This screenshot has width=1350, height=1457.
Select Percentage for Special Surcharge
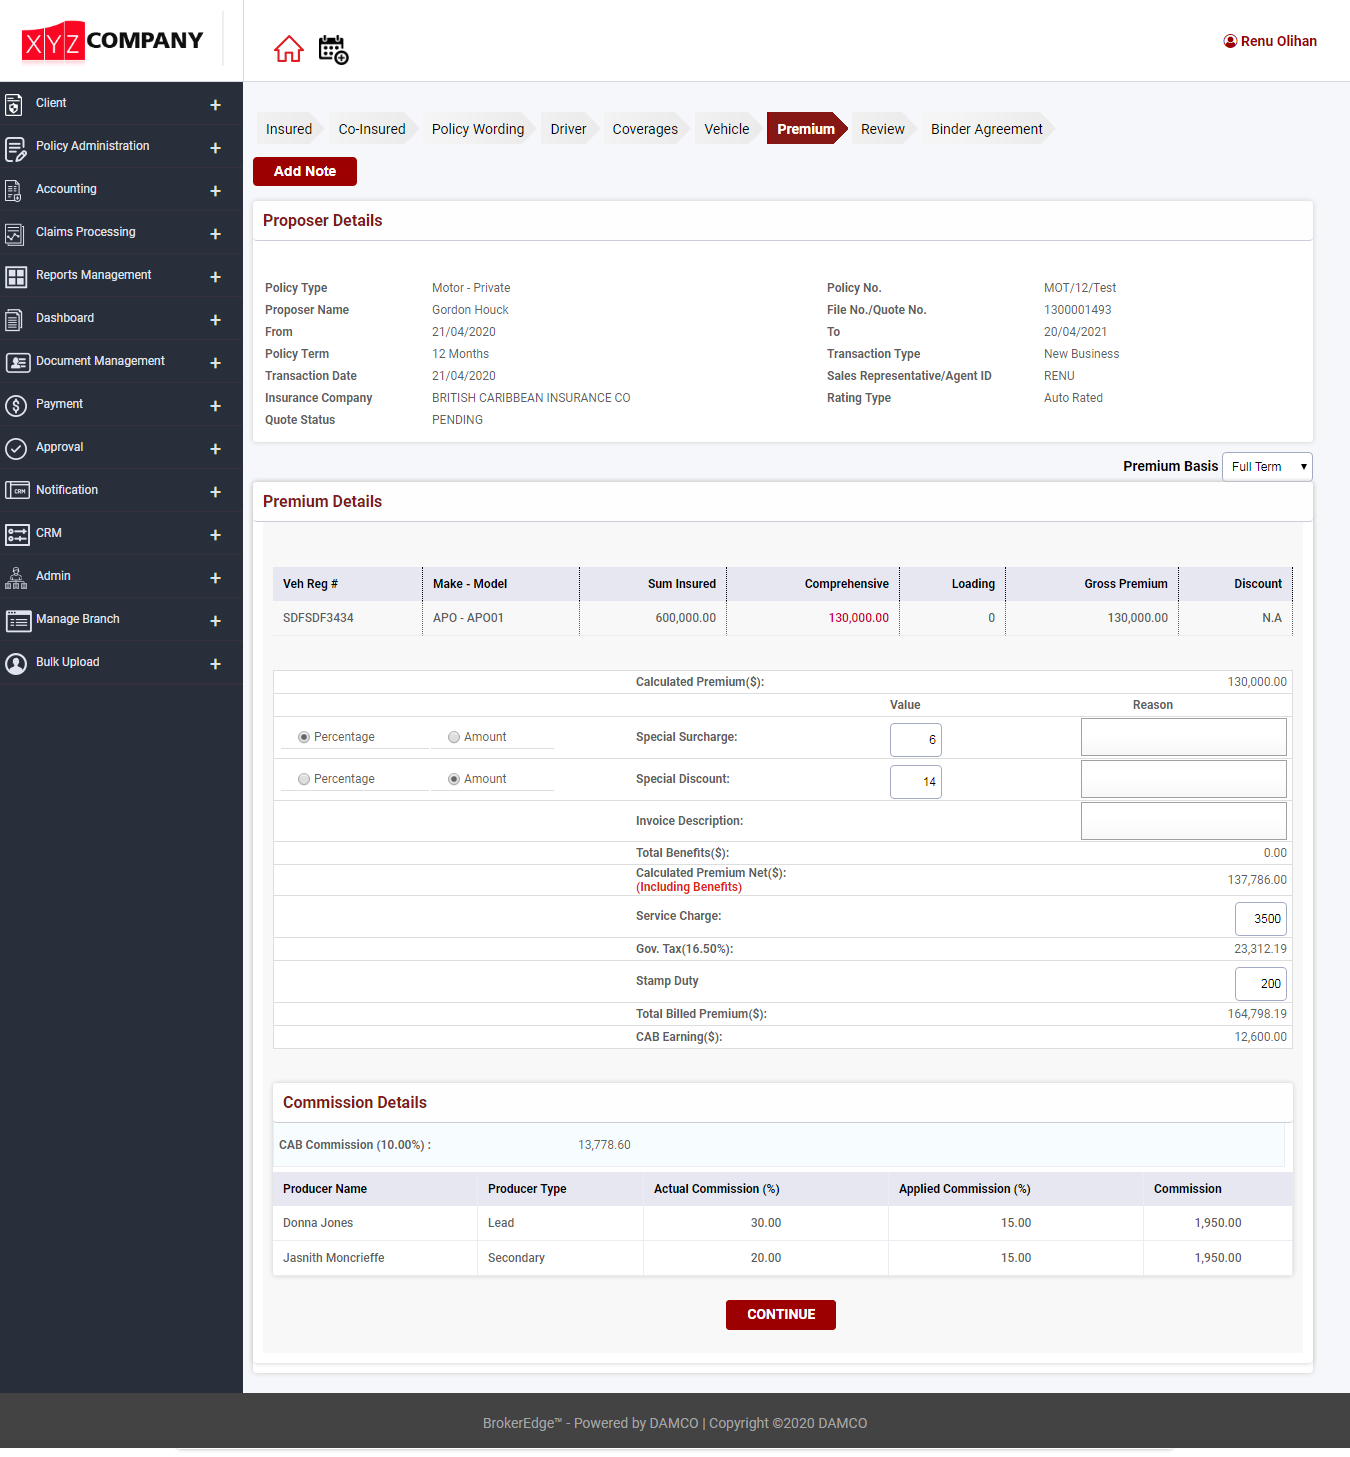coord(304,737)
